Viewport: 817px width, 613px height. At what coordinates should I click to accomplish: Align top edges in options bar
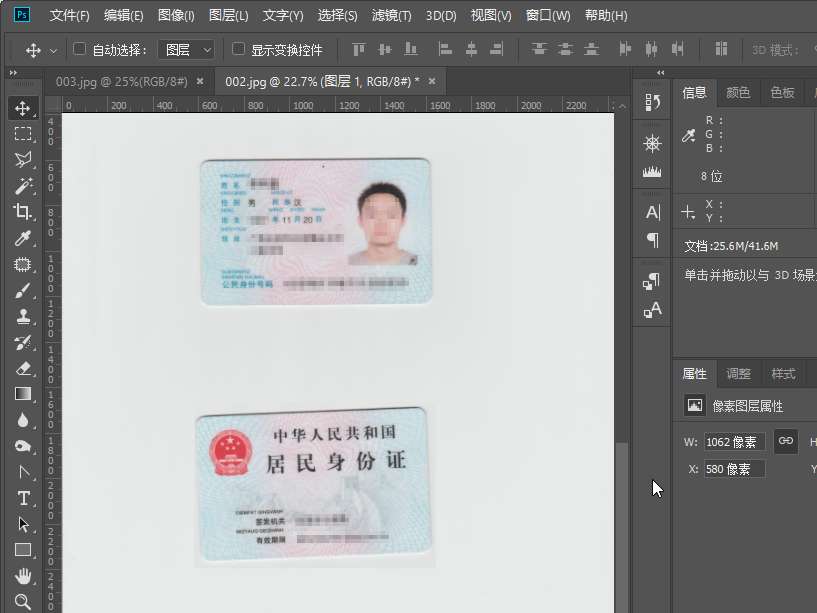(x=358, y=50)
